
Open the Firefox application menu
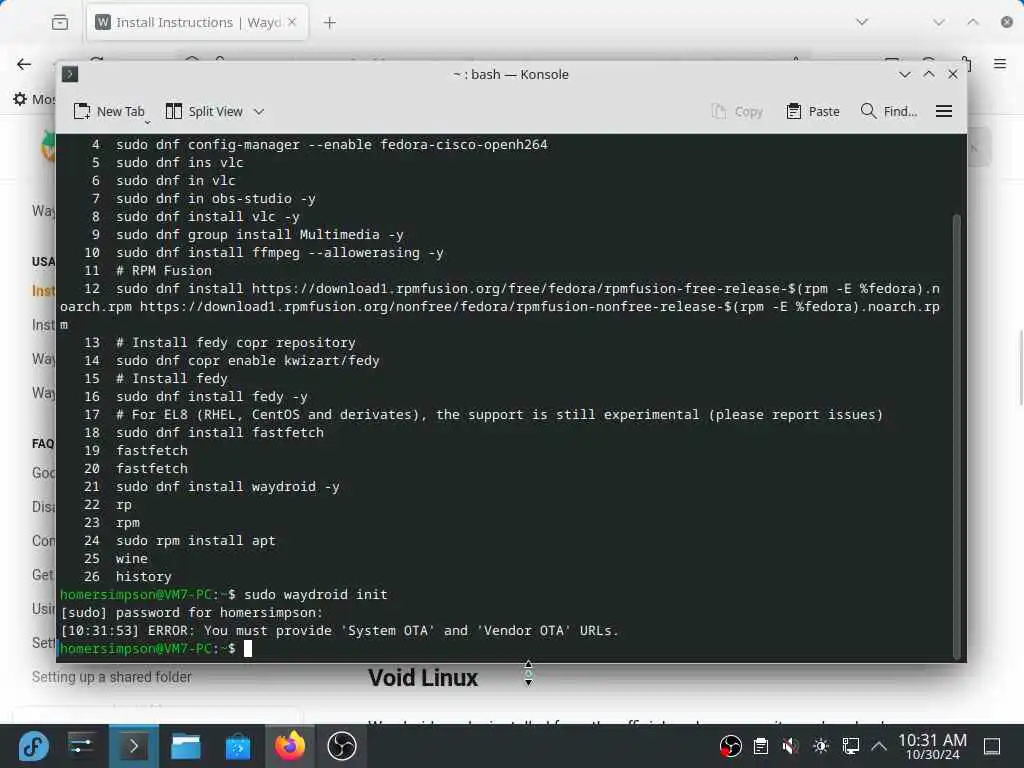click(x=1000, y=64)
